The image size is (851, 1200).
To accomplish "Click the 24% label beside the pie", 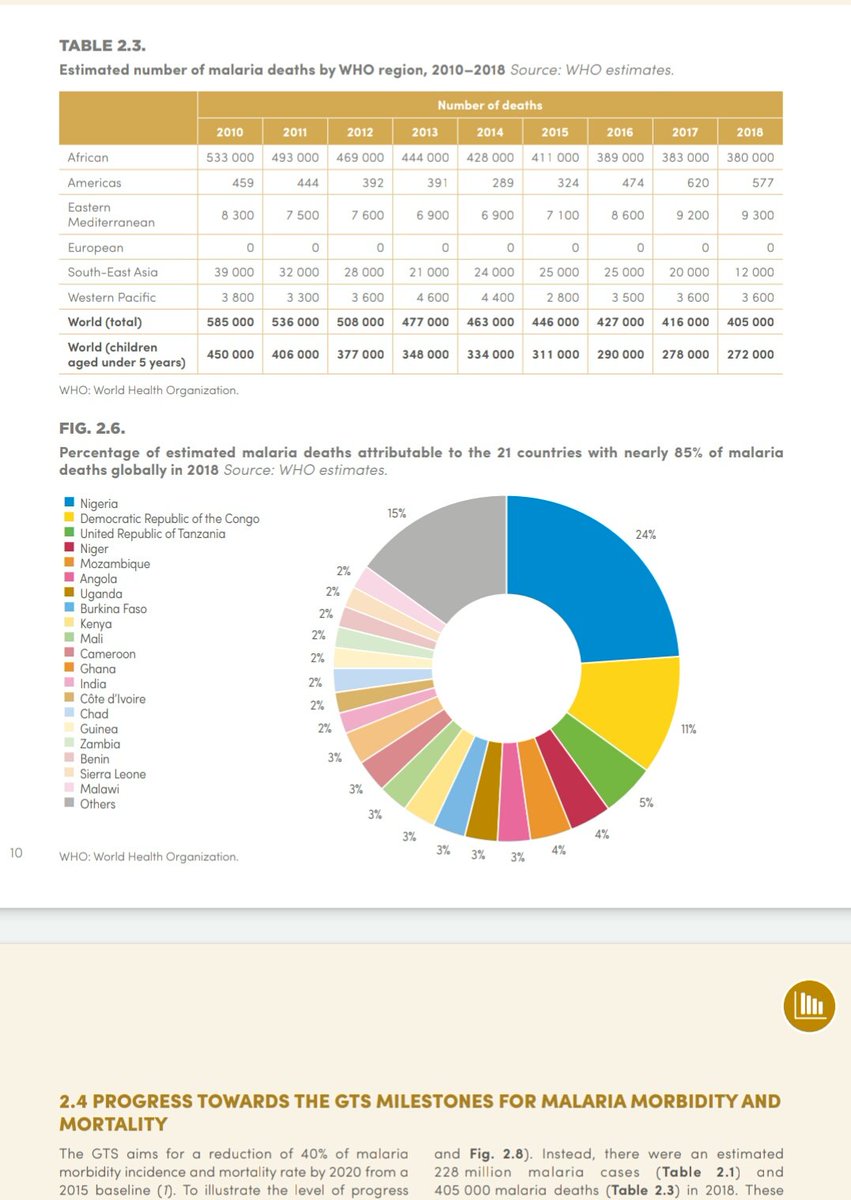I will tap(646, 535).
